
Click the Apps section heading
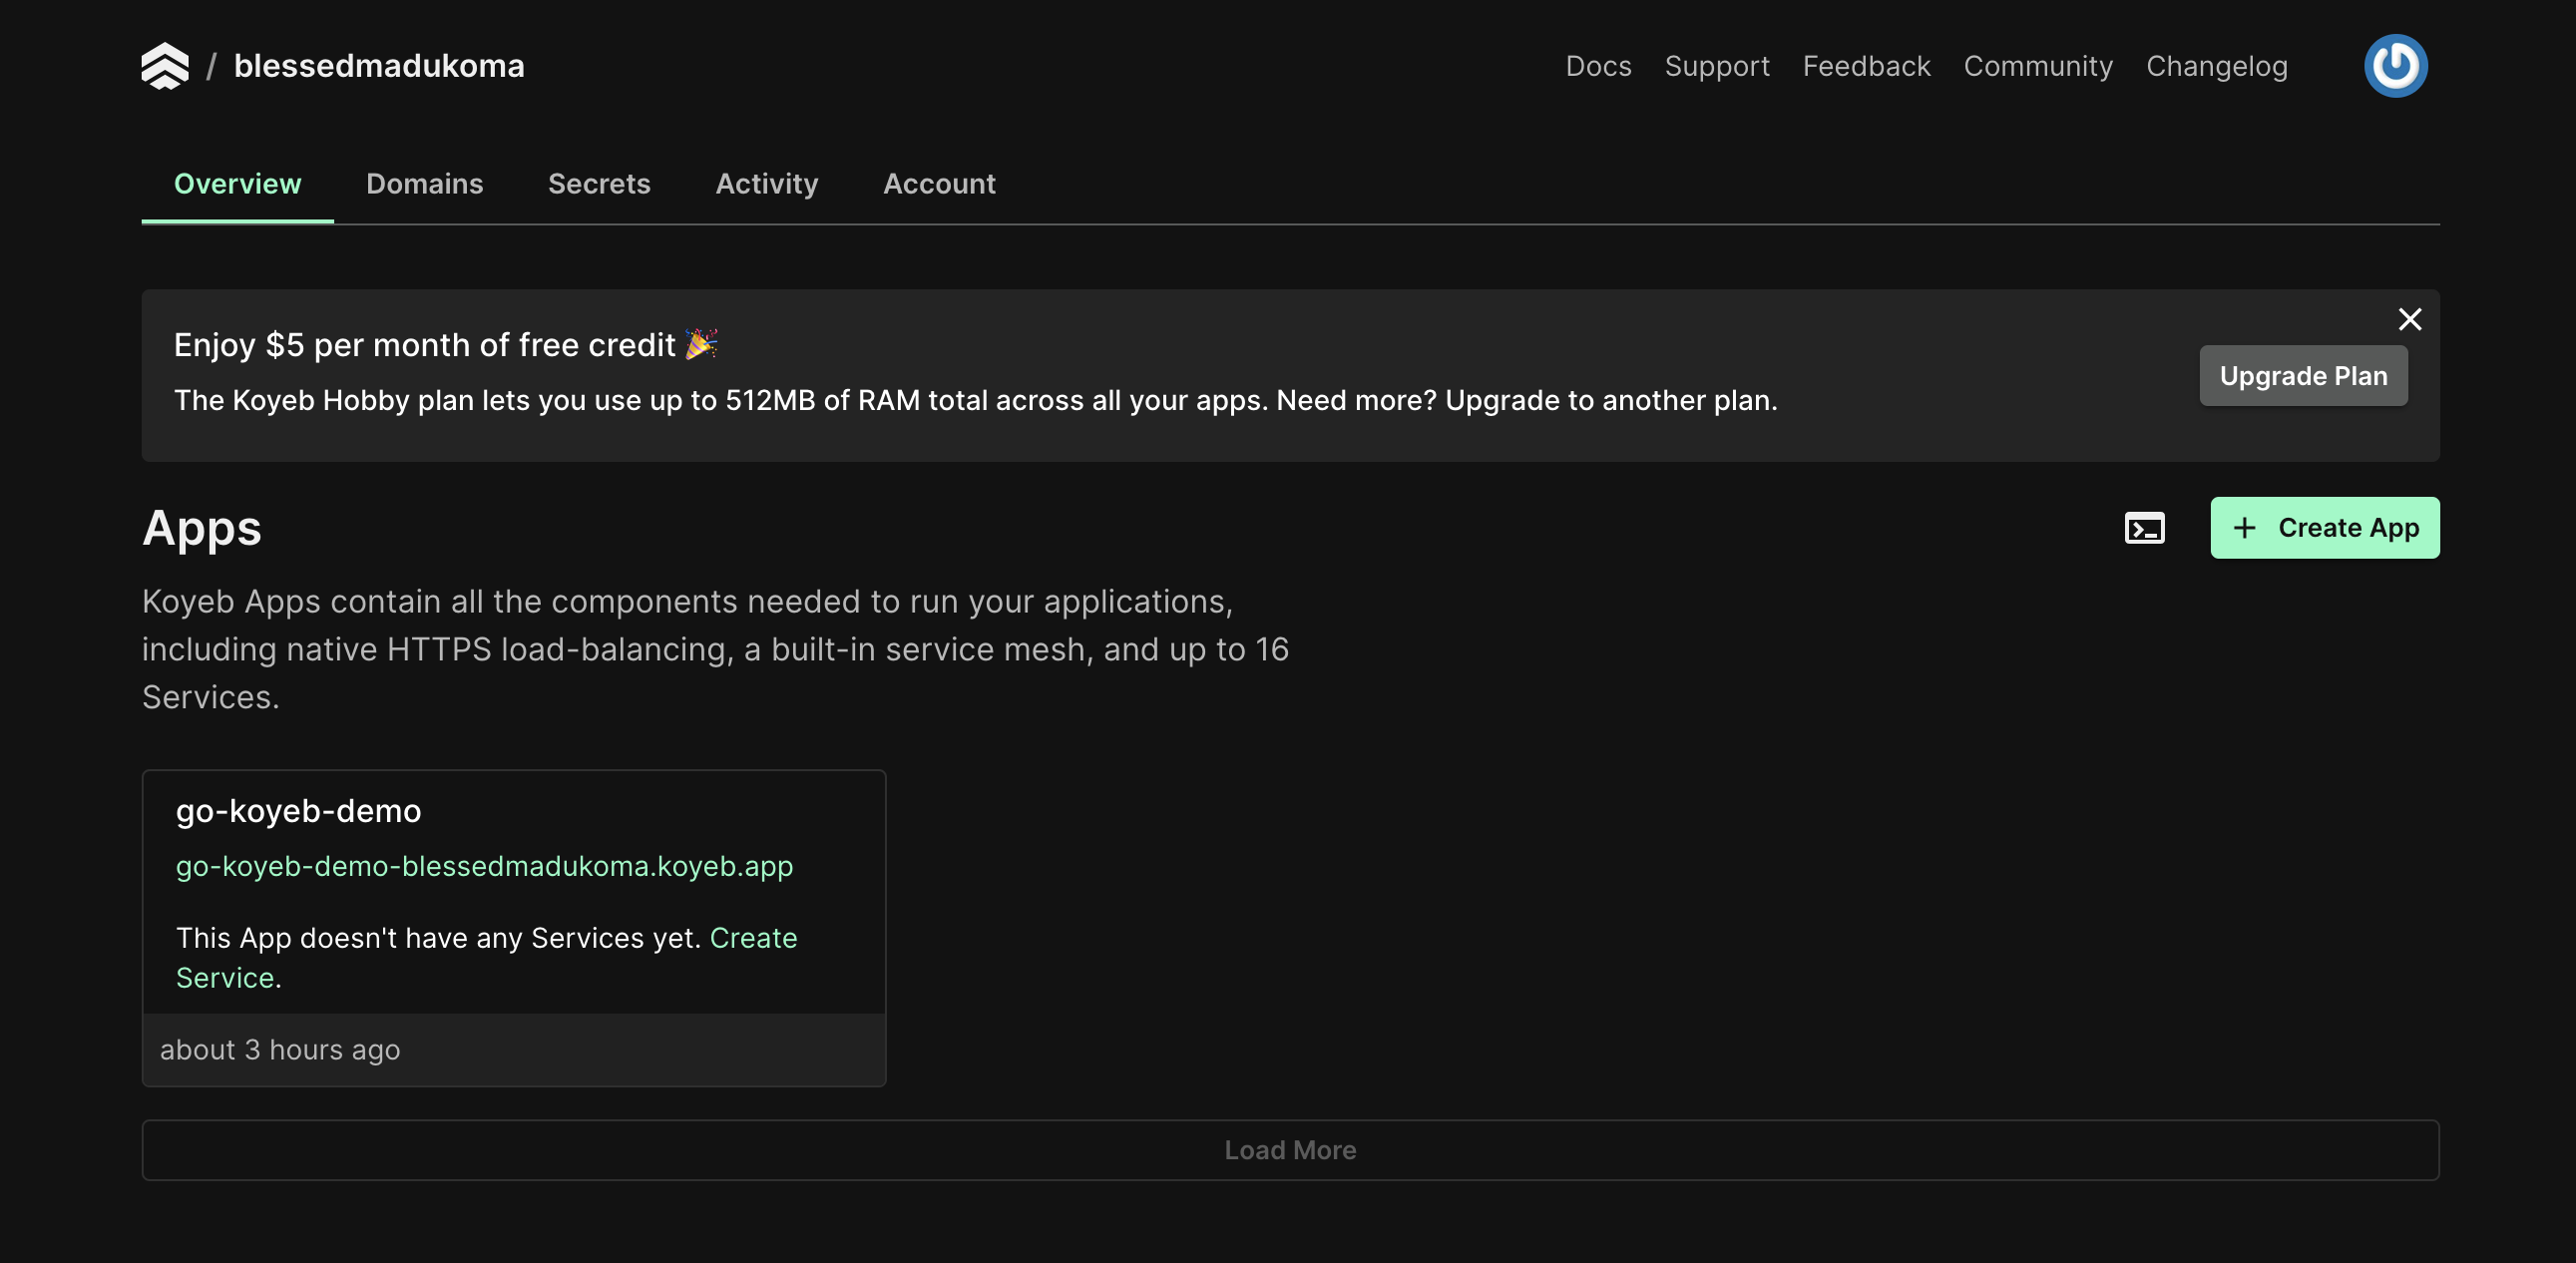coord(202,528)
